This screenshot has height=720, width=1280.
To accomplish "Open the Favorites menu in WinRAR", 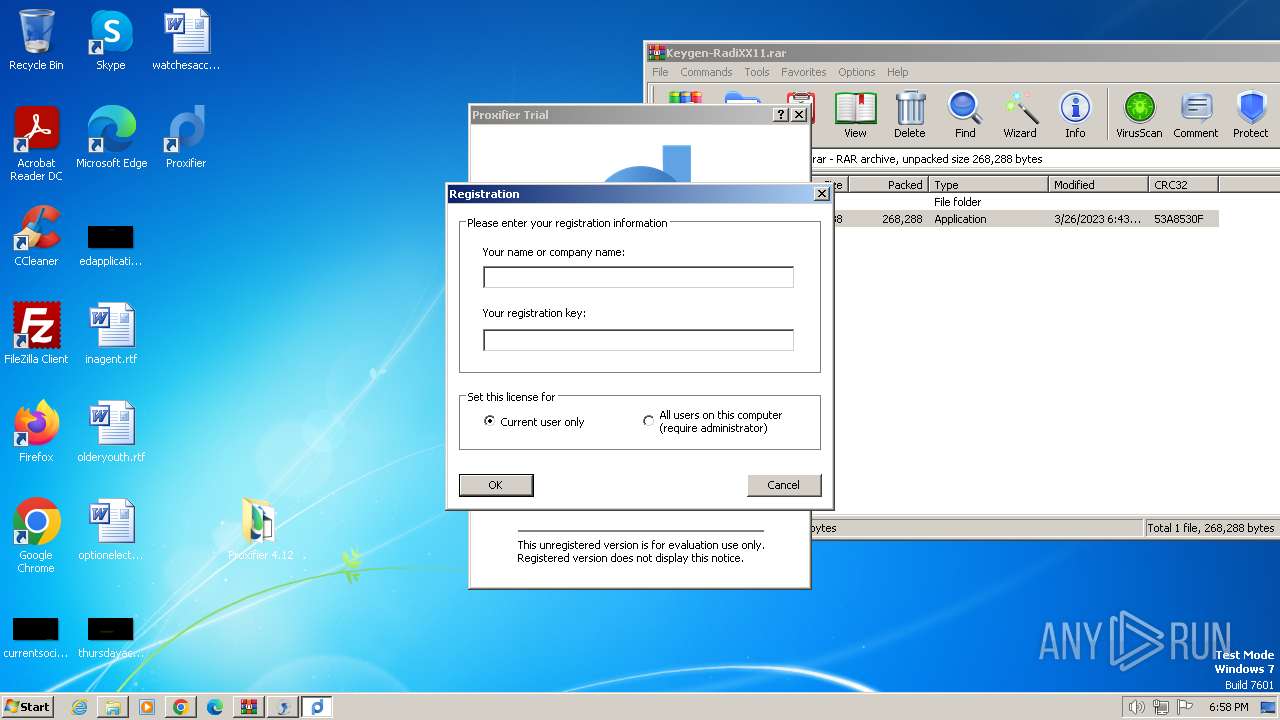I will pos(803,72).
